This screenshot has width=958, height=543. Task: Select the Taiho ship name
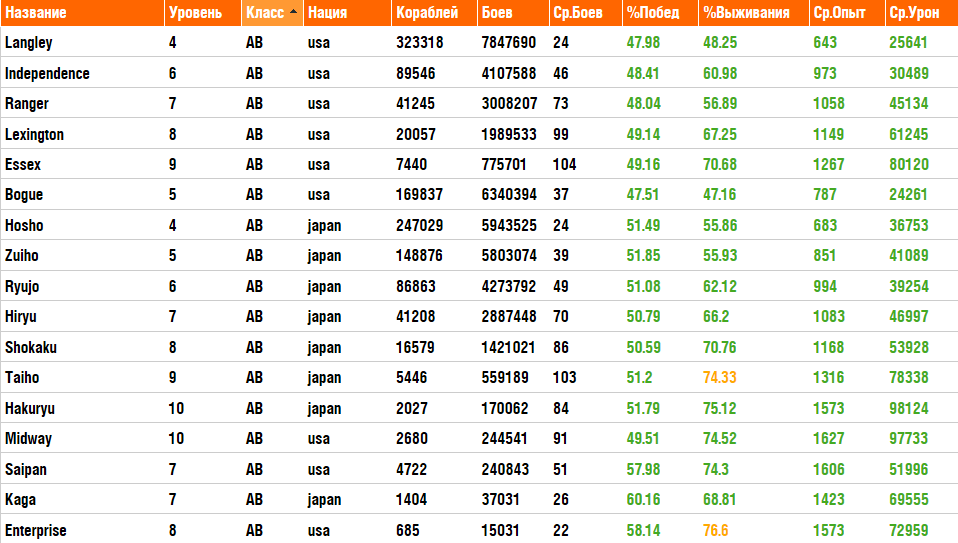[22, 377]
